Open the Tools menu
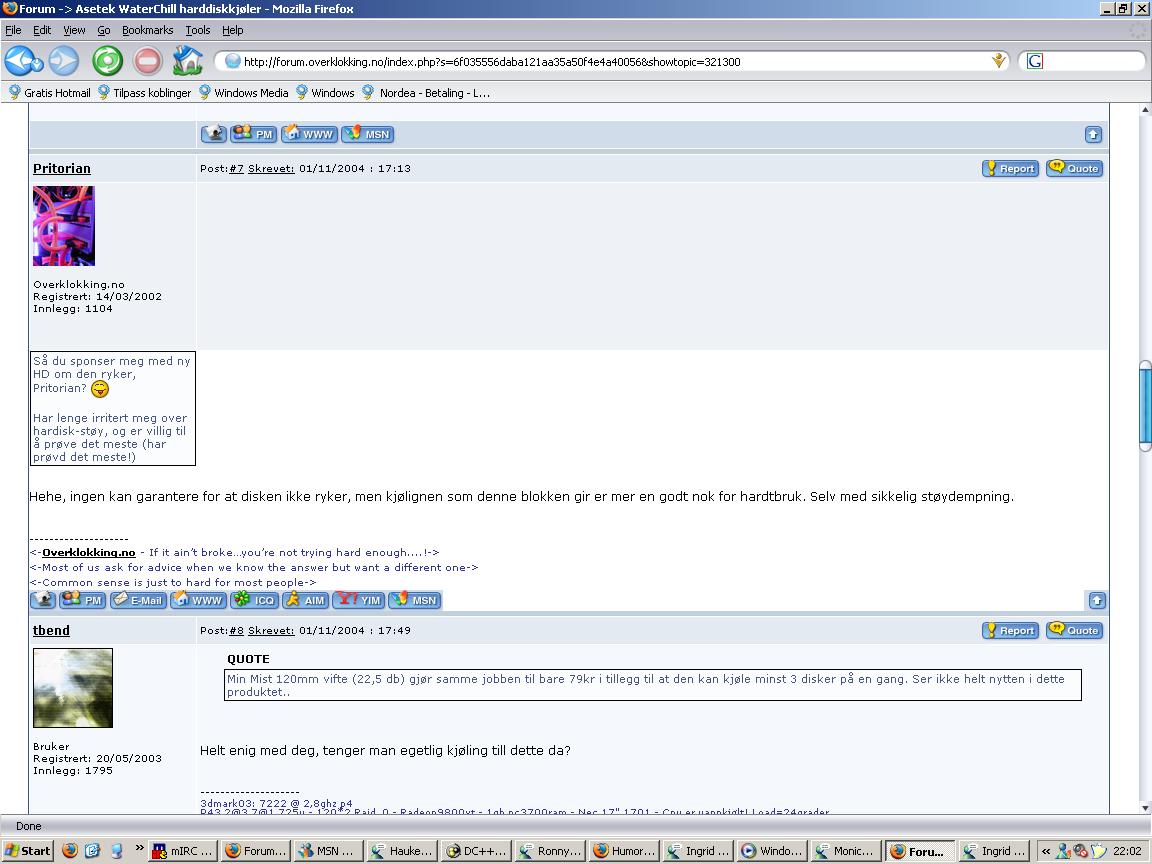Image resolution: width=1152 pixels, height=864 pixels. (x=198, y=30)
